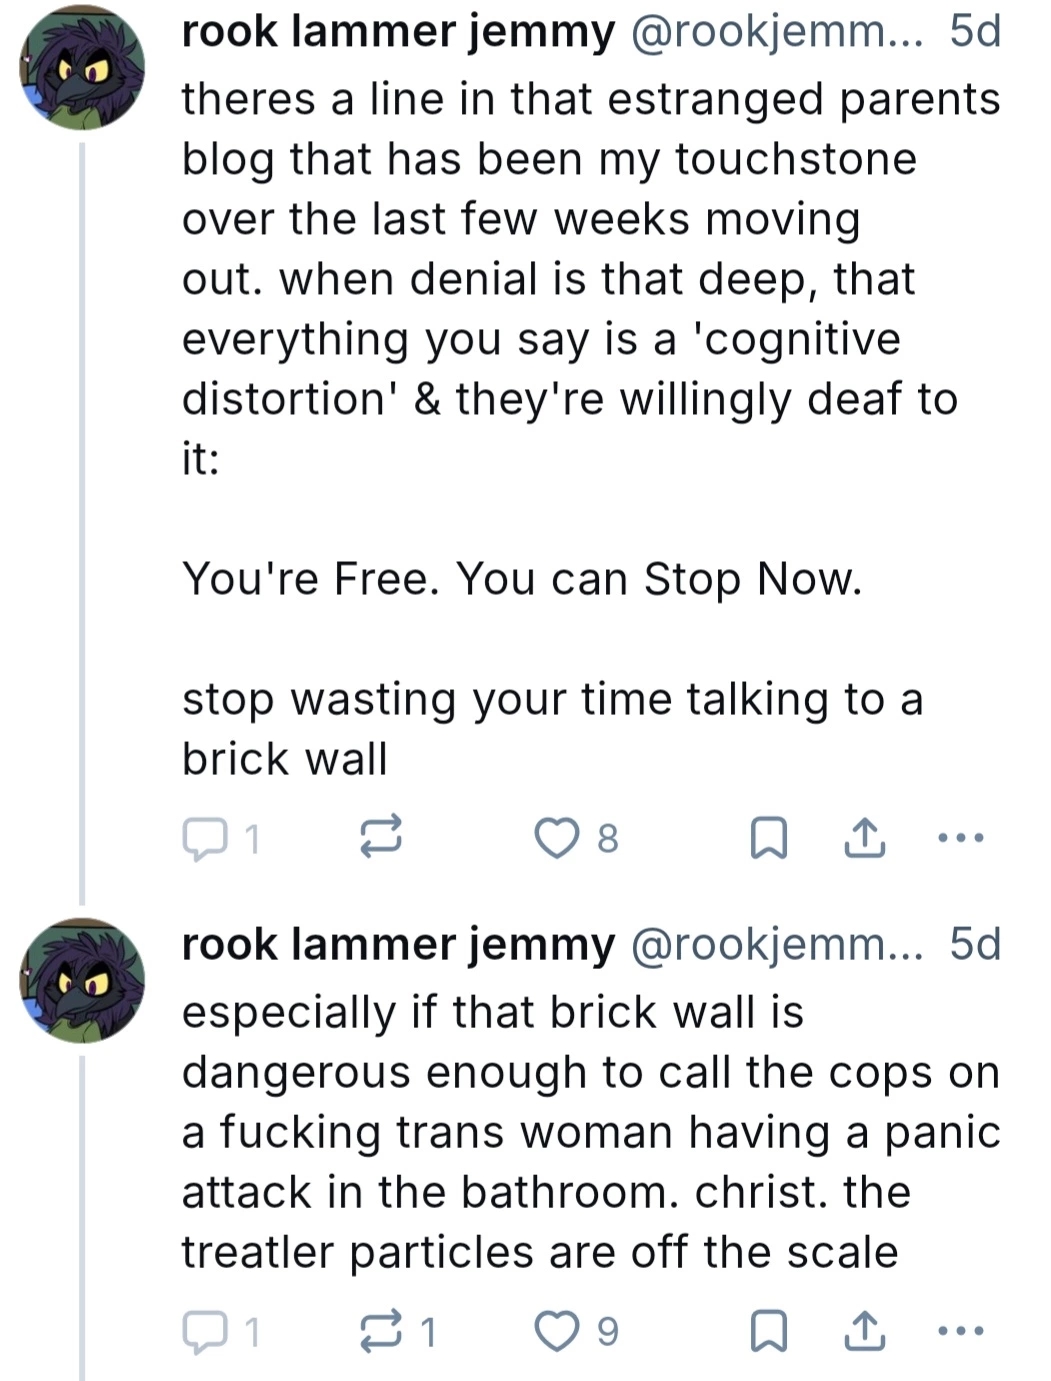The width and height of the screenshot is (1051, 1381).
Task: Reply to the second post about brick wall
Action: (205, 1331)
